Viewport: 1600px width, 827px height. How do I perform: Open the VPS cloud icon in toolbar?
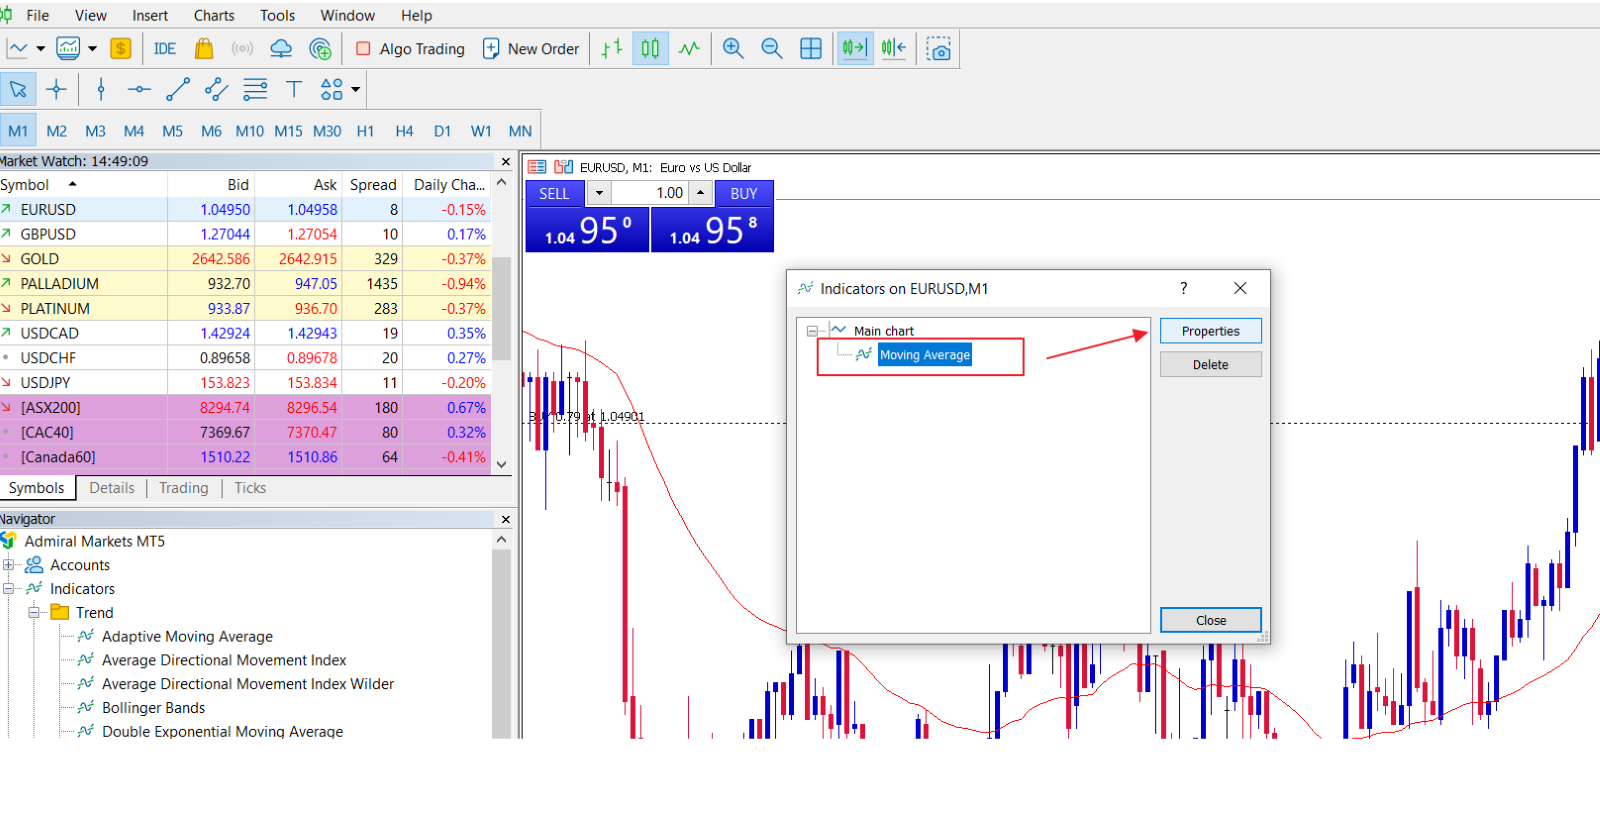point(281,49)
